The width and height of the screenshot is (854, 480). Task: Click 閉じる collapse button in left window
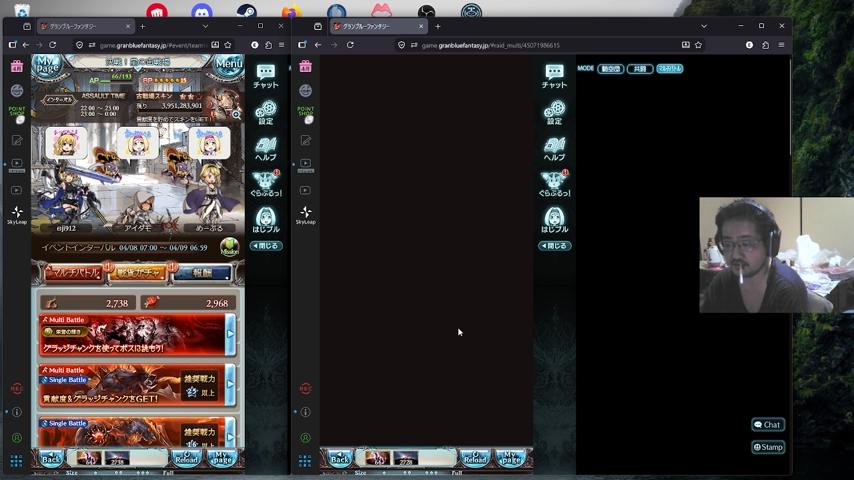click(x=266, y=246)
